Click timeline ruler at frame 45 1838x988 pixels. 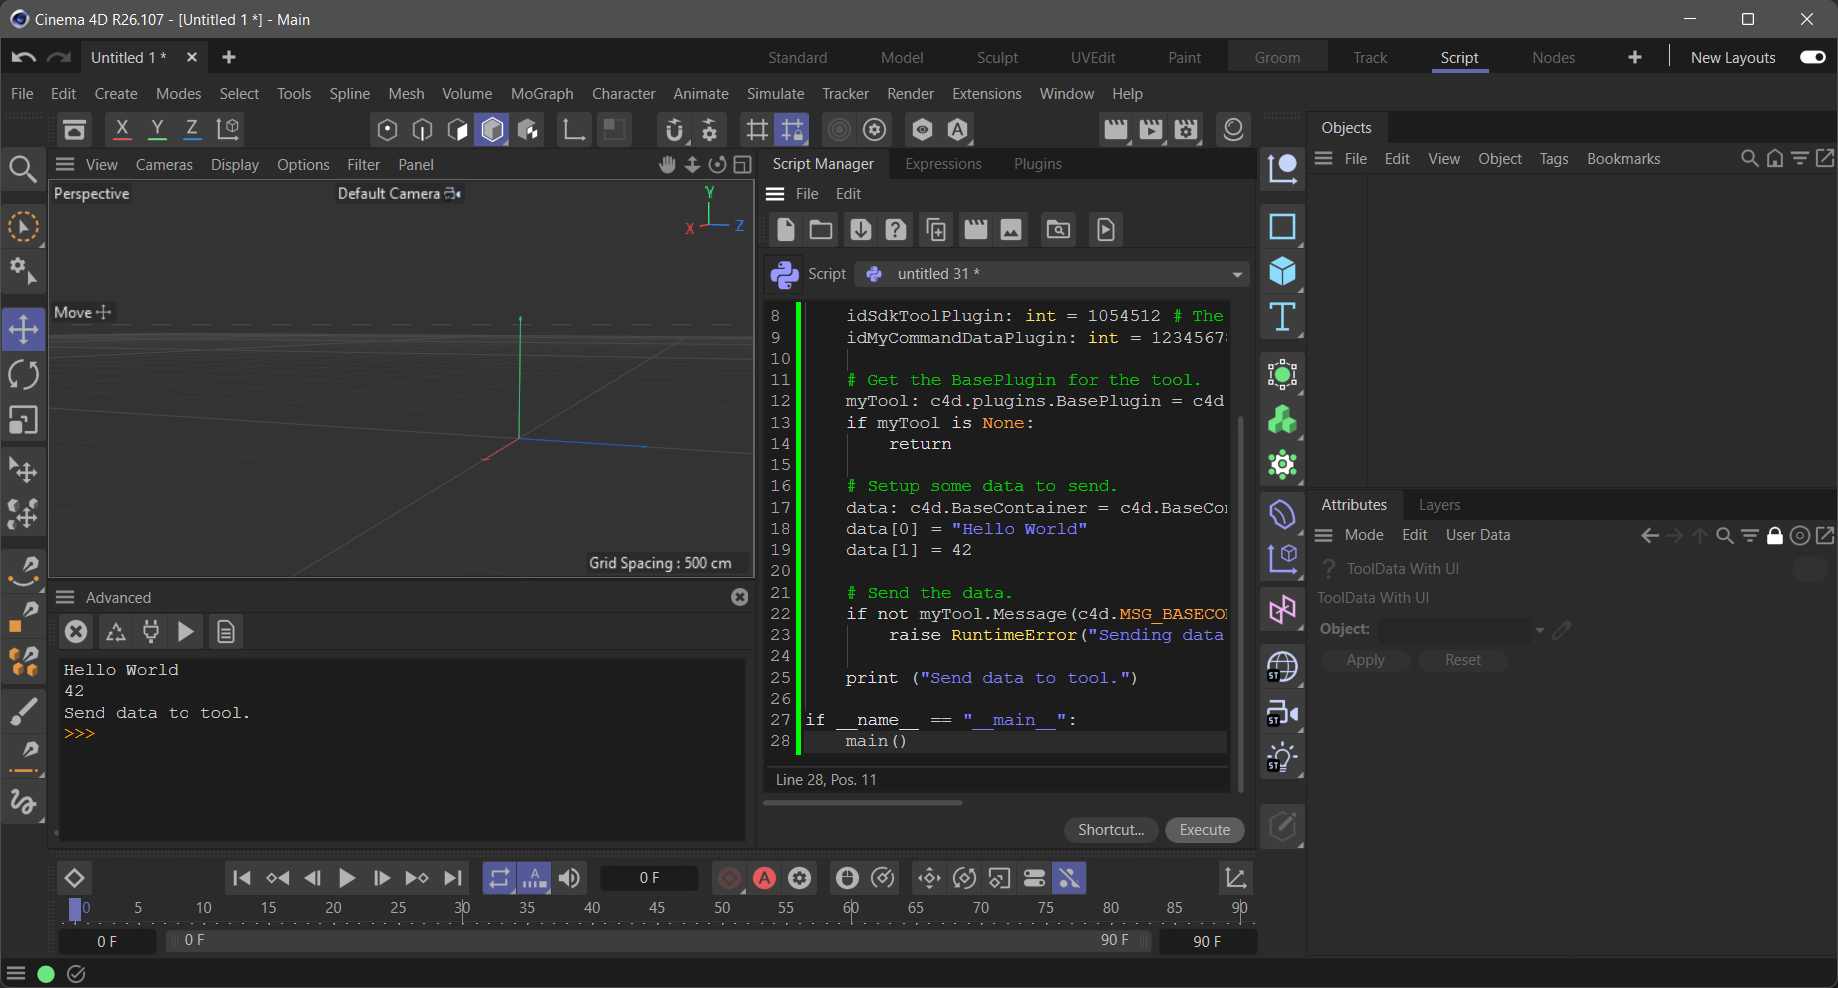(x=657, y=908)
